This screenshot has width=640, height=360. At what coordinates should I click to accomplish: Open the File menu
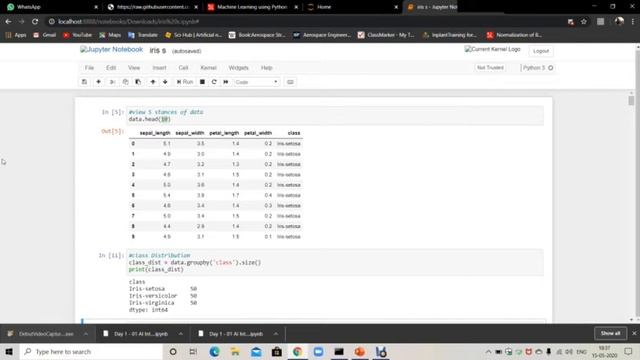(x=89, y=68)
